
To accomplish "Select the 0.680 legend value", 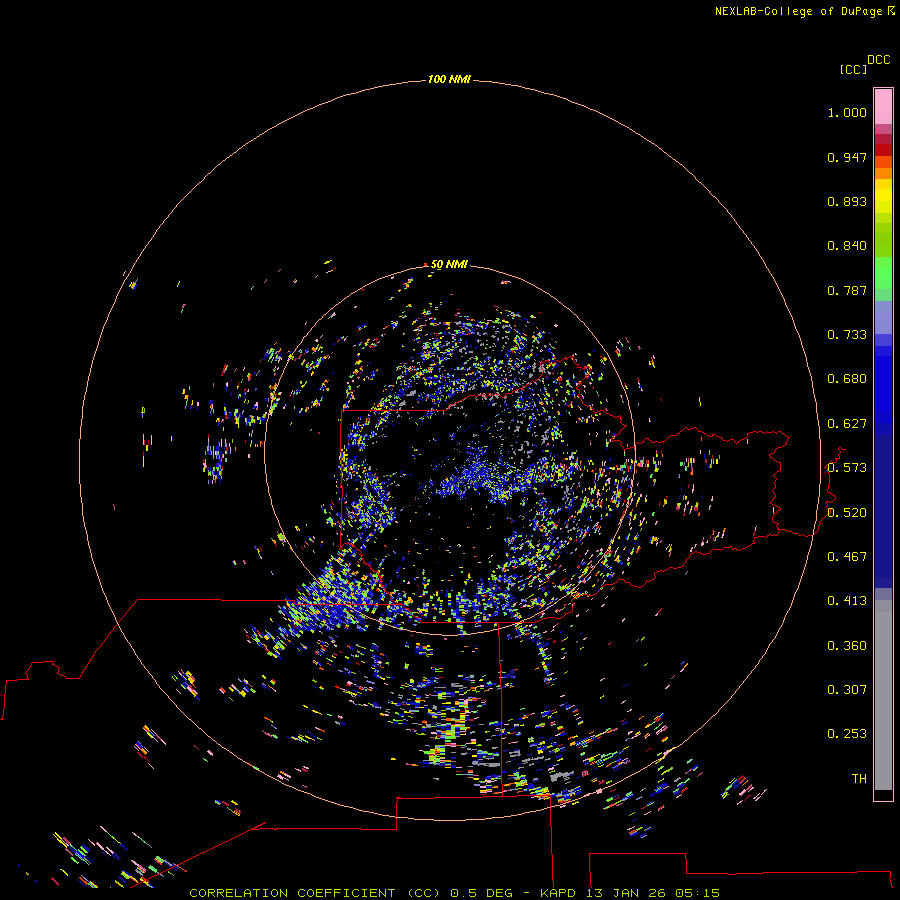I will [x=847, y=379].
